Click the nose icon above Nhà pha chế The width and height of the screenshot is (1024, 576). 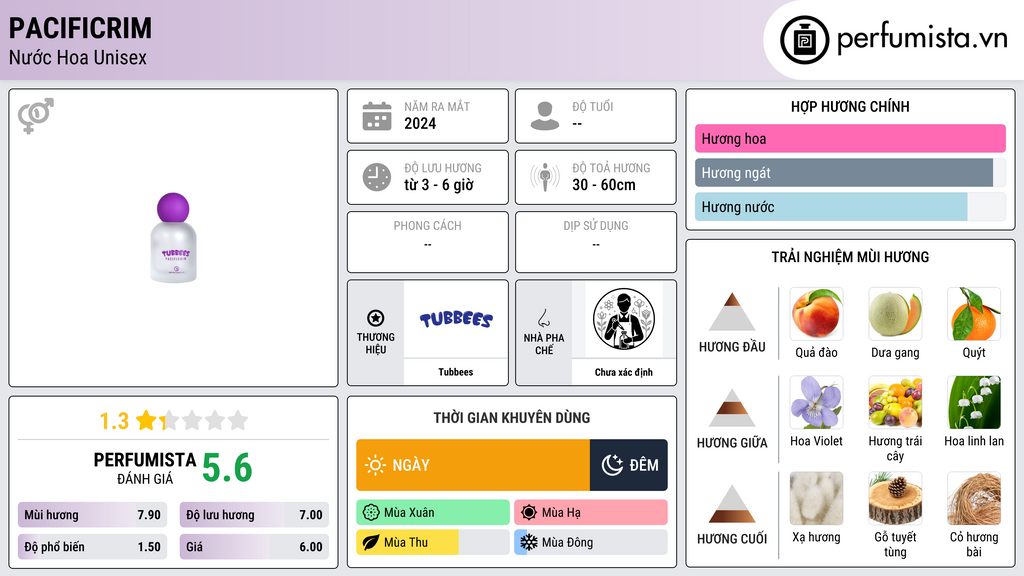543,318
